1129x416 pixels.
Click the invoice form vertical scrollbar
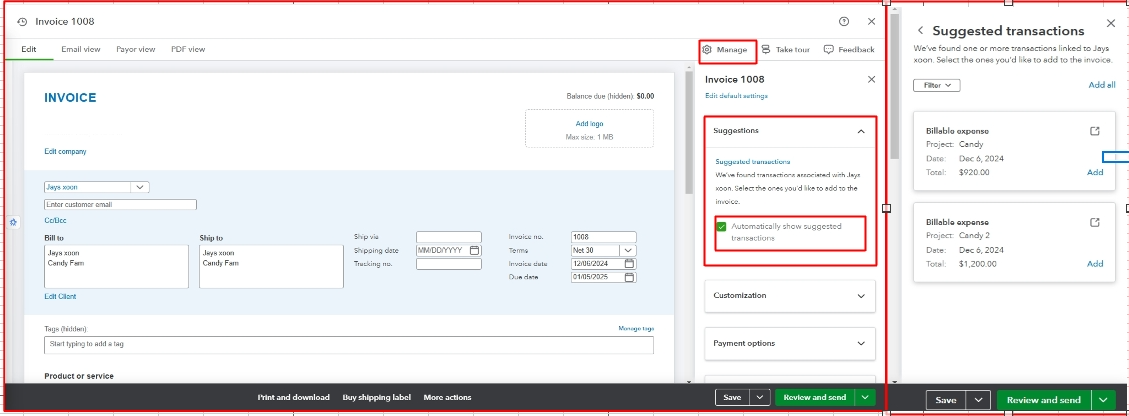688,133
